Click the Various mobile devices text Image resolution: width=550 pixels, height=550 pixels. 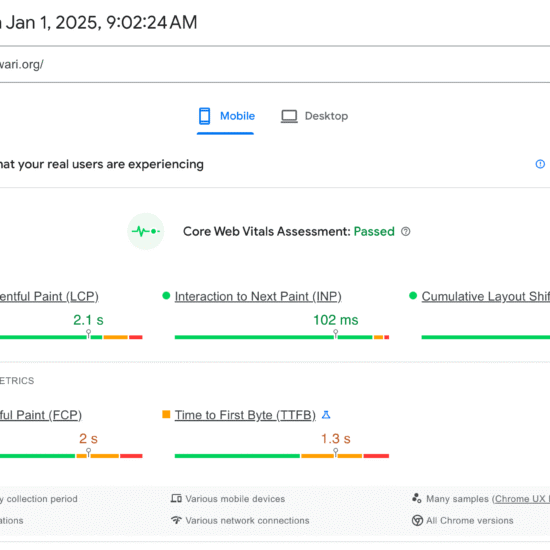click(235, 499)
